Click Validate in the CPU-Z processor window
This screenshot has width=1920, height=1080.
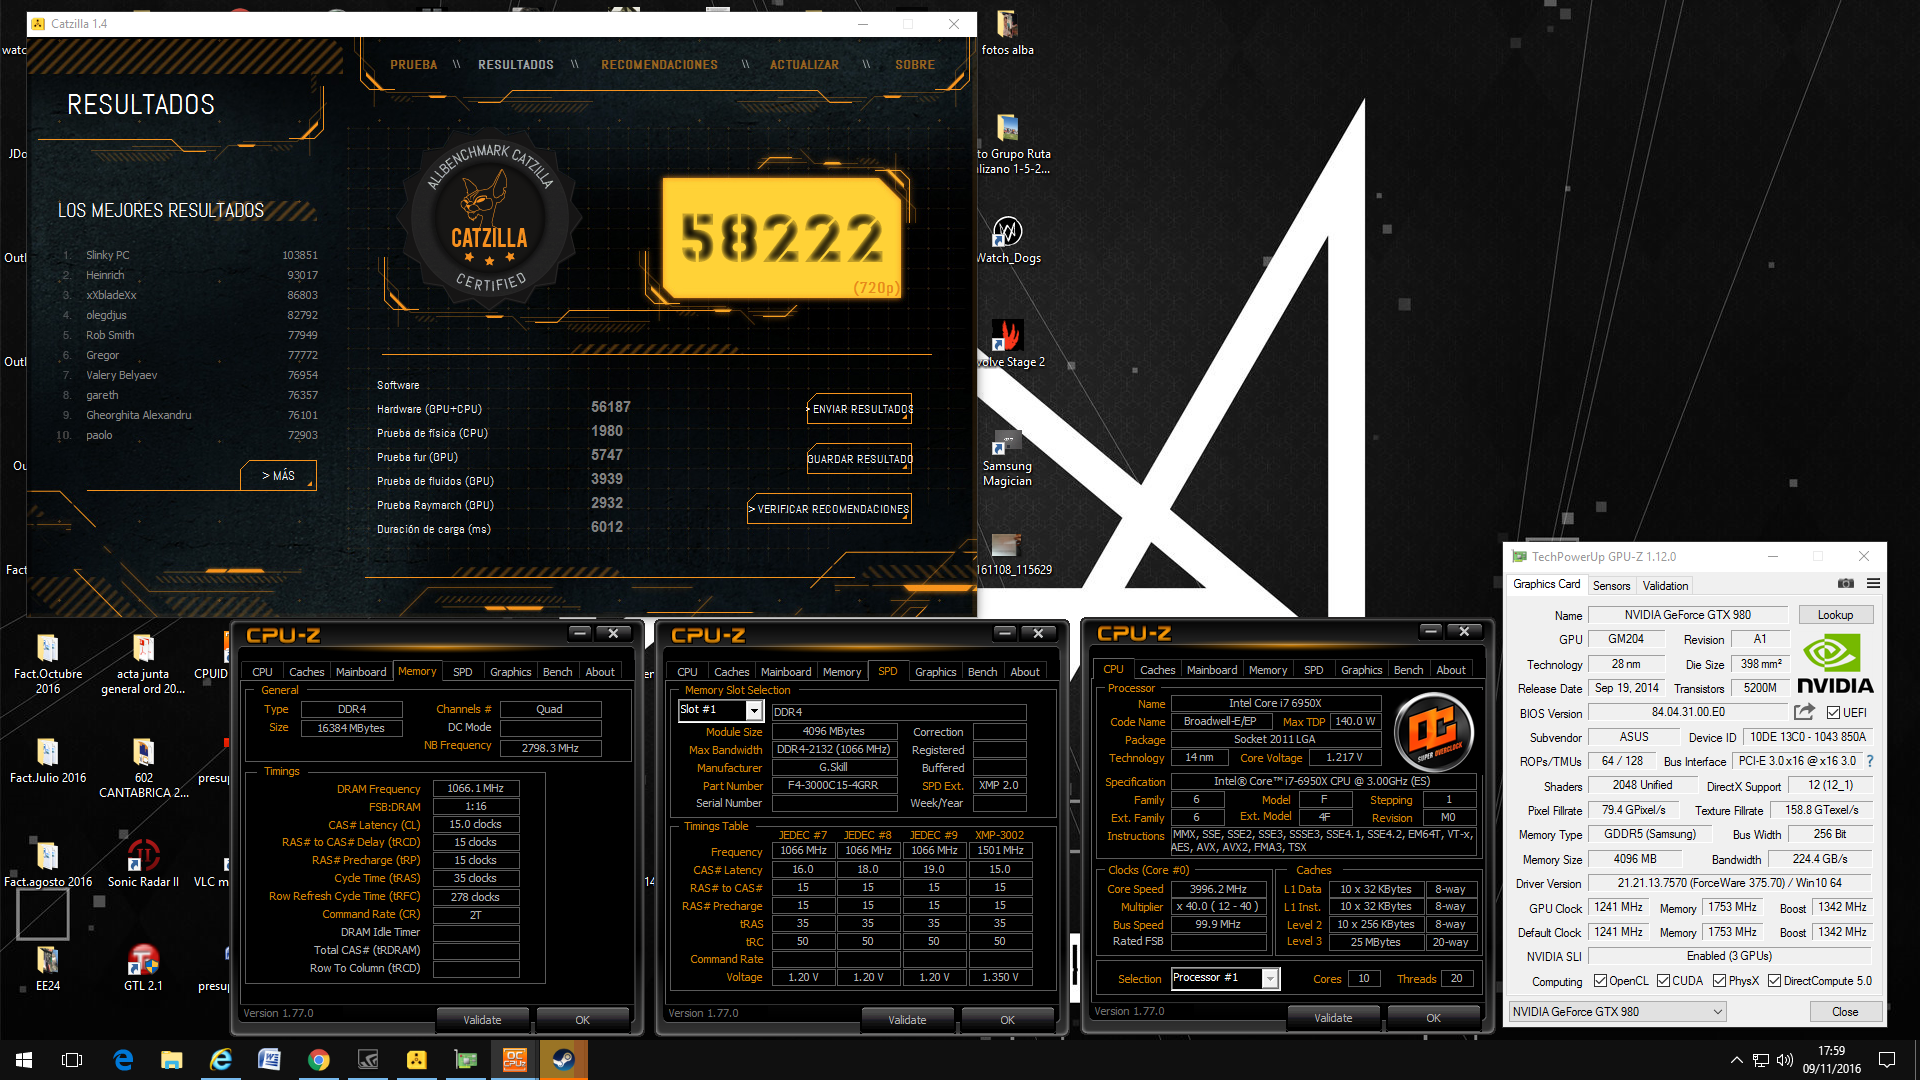point(1333,1018)
